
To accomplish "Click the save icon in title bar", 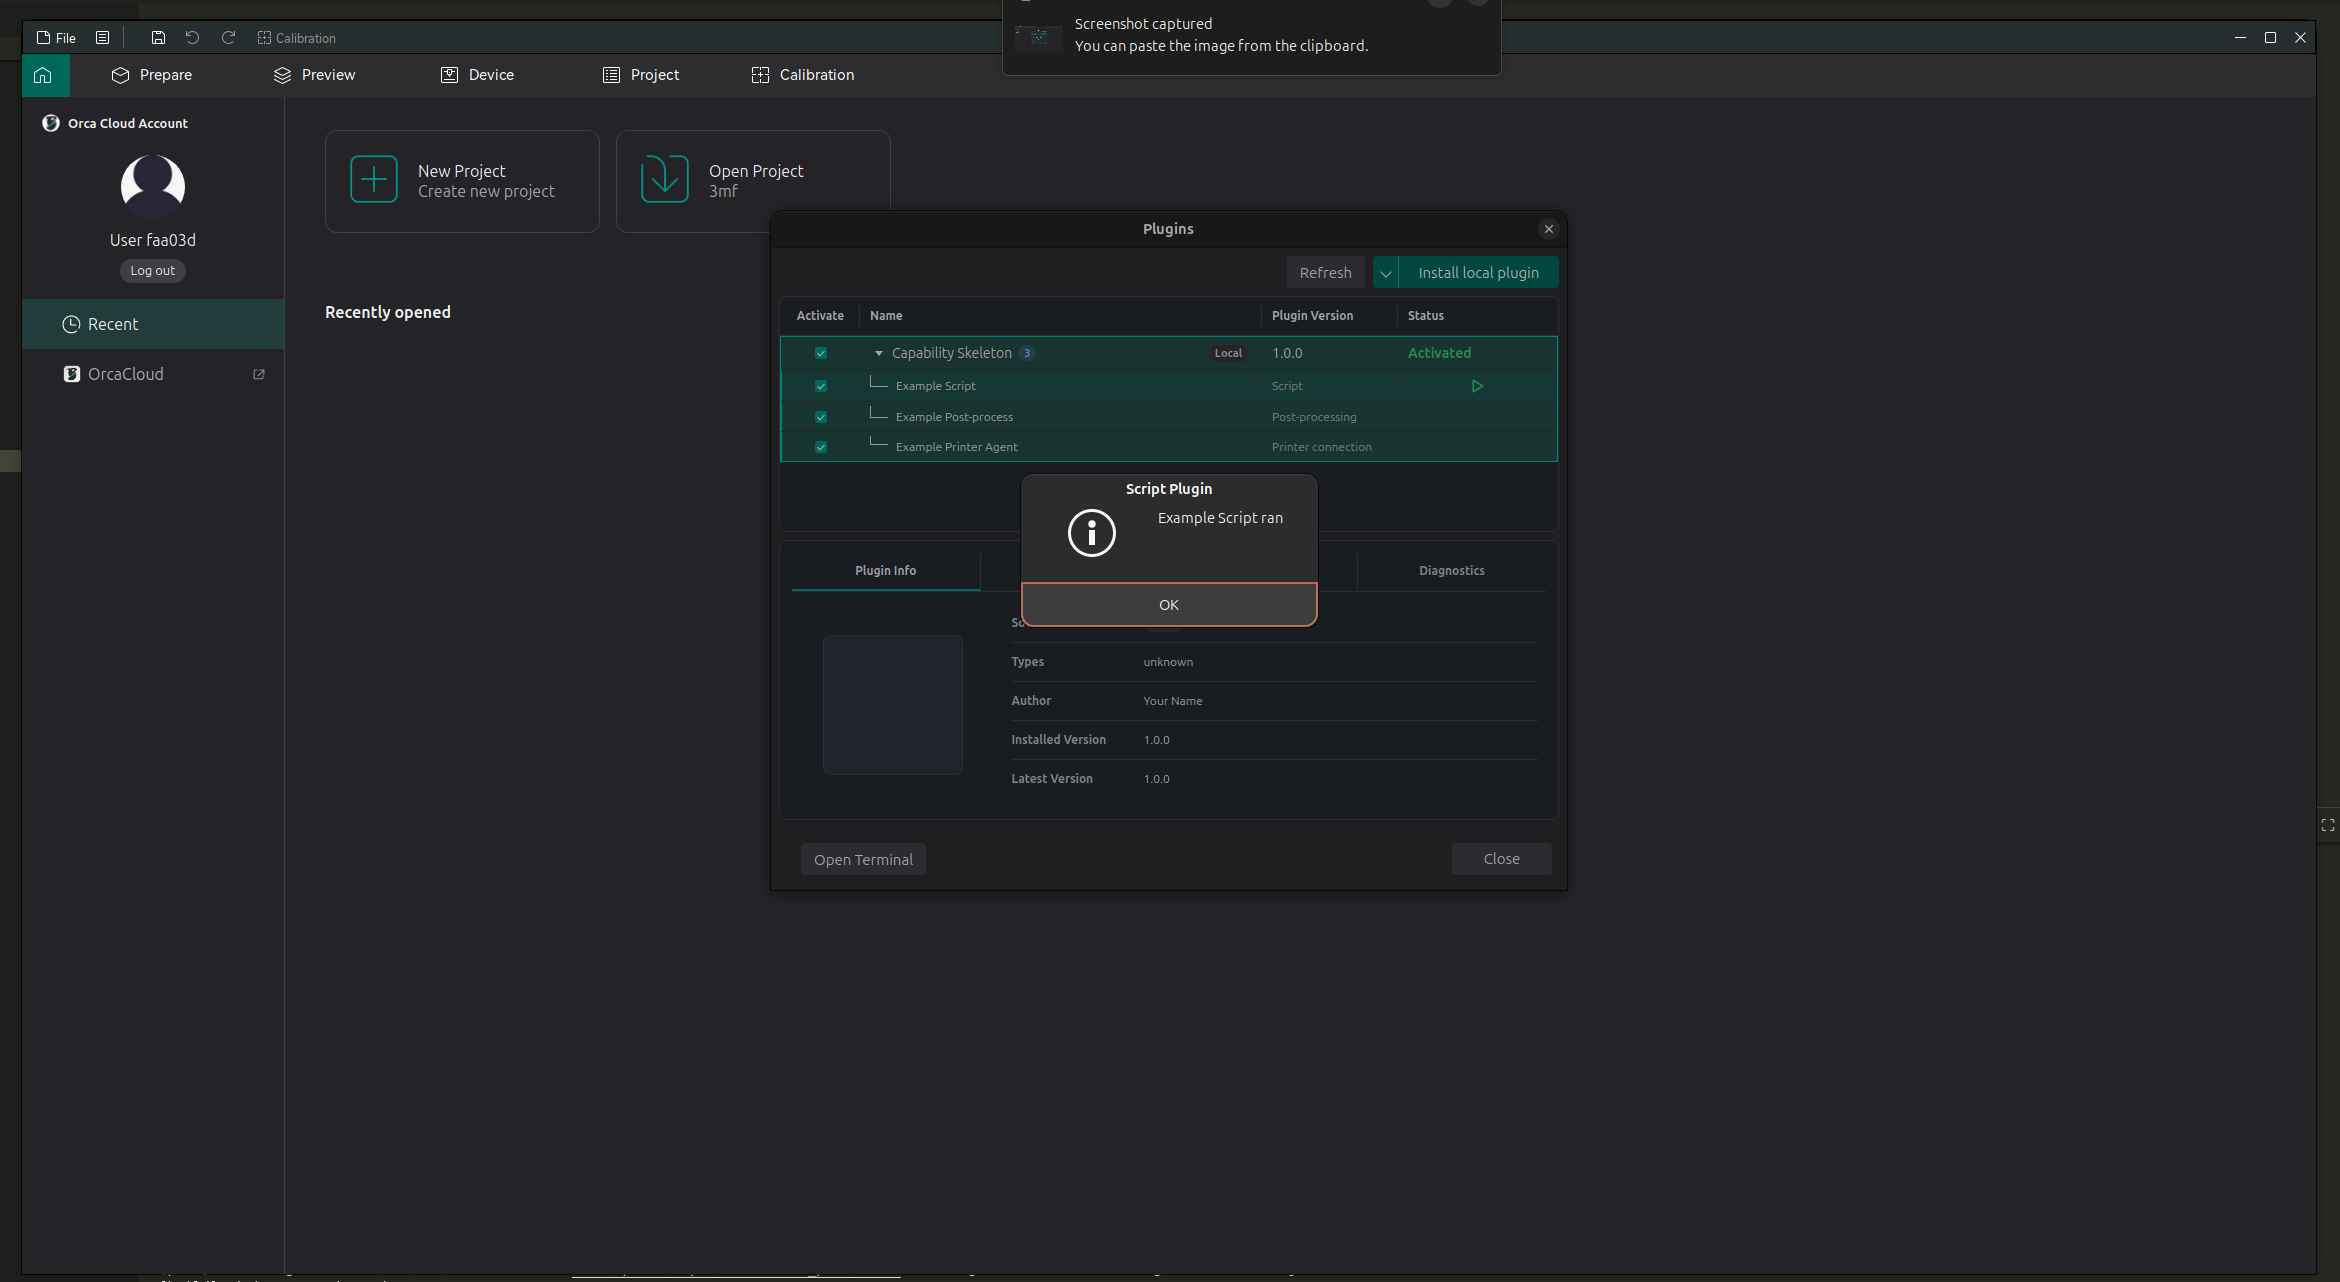I will coord(158,38).
